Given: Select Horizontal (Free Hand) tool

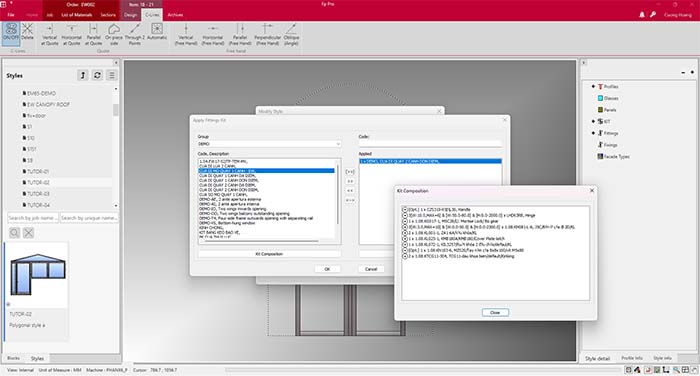Looking at the screenshot, I should pyautogui.click(x=213, y=34).
